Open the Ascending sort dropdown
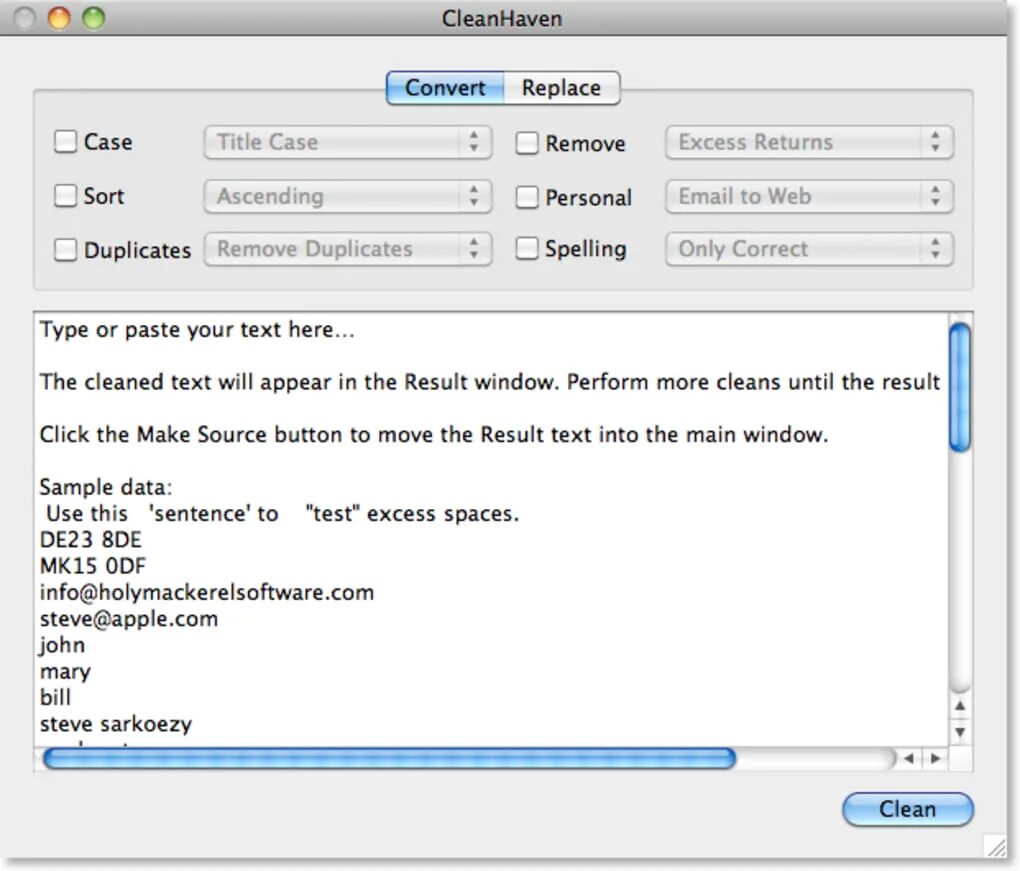This screenshot has width=1020, height=871. tap(348, 196)
